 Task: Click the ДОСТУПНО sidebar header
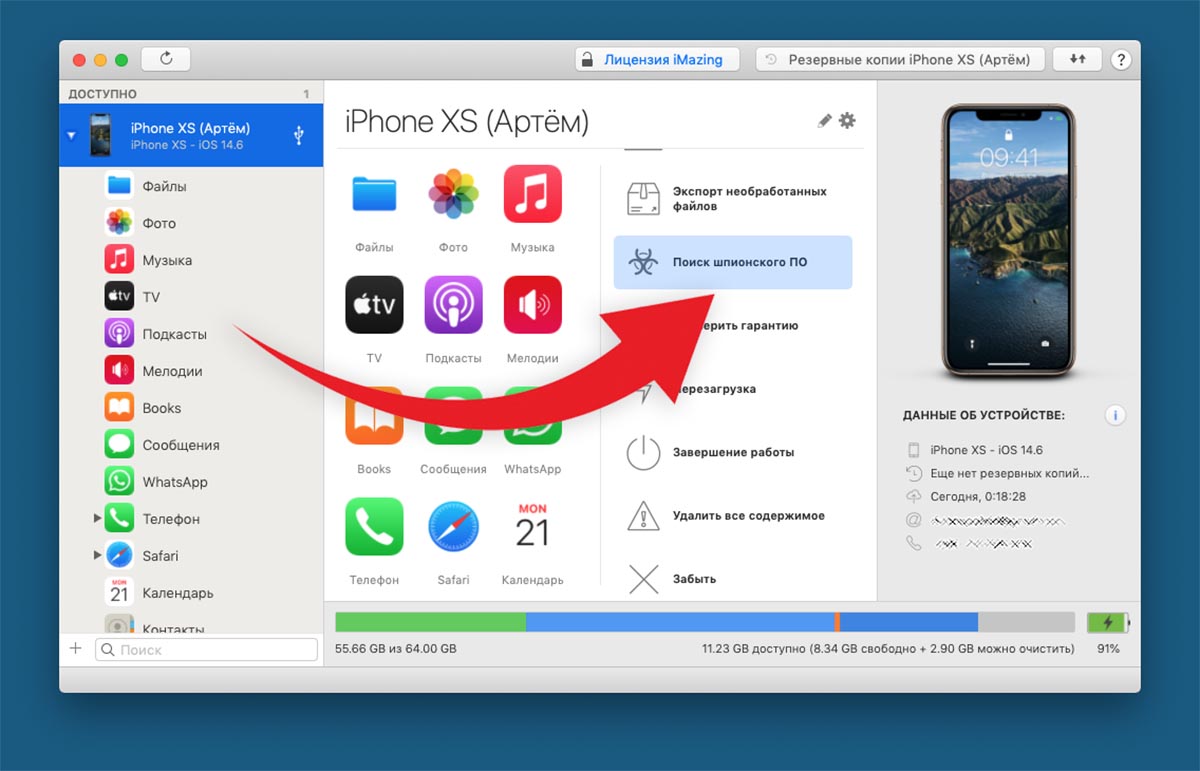[x=101, y=94]
